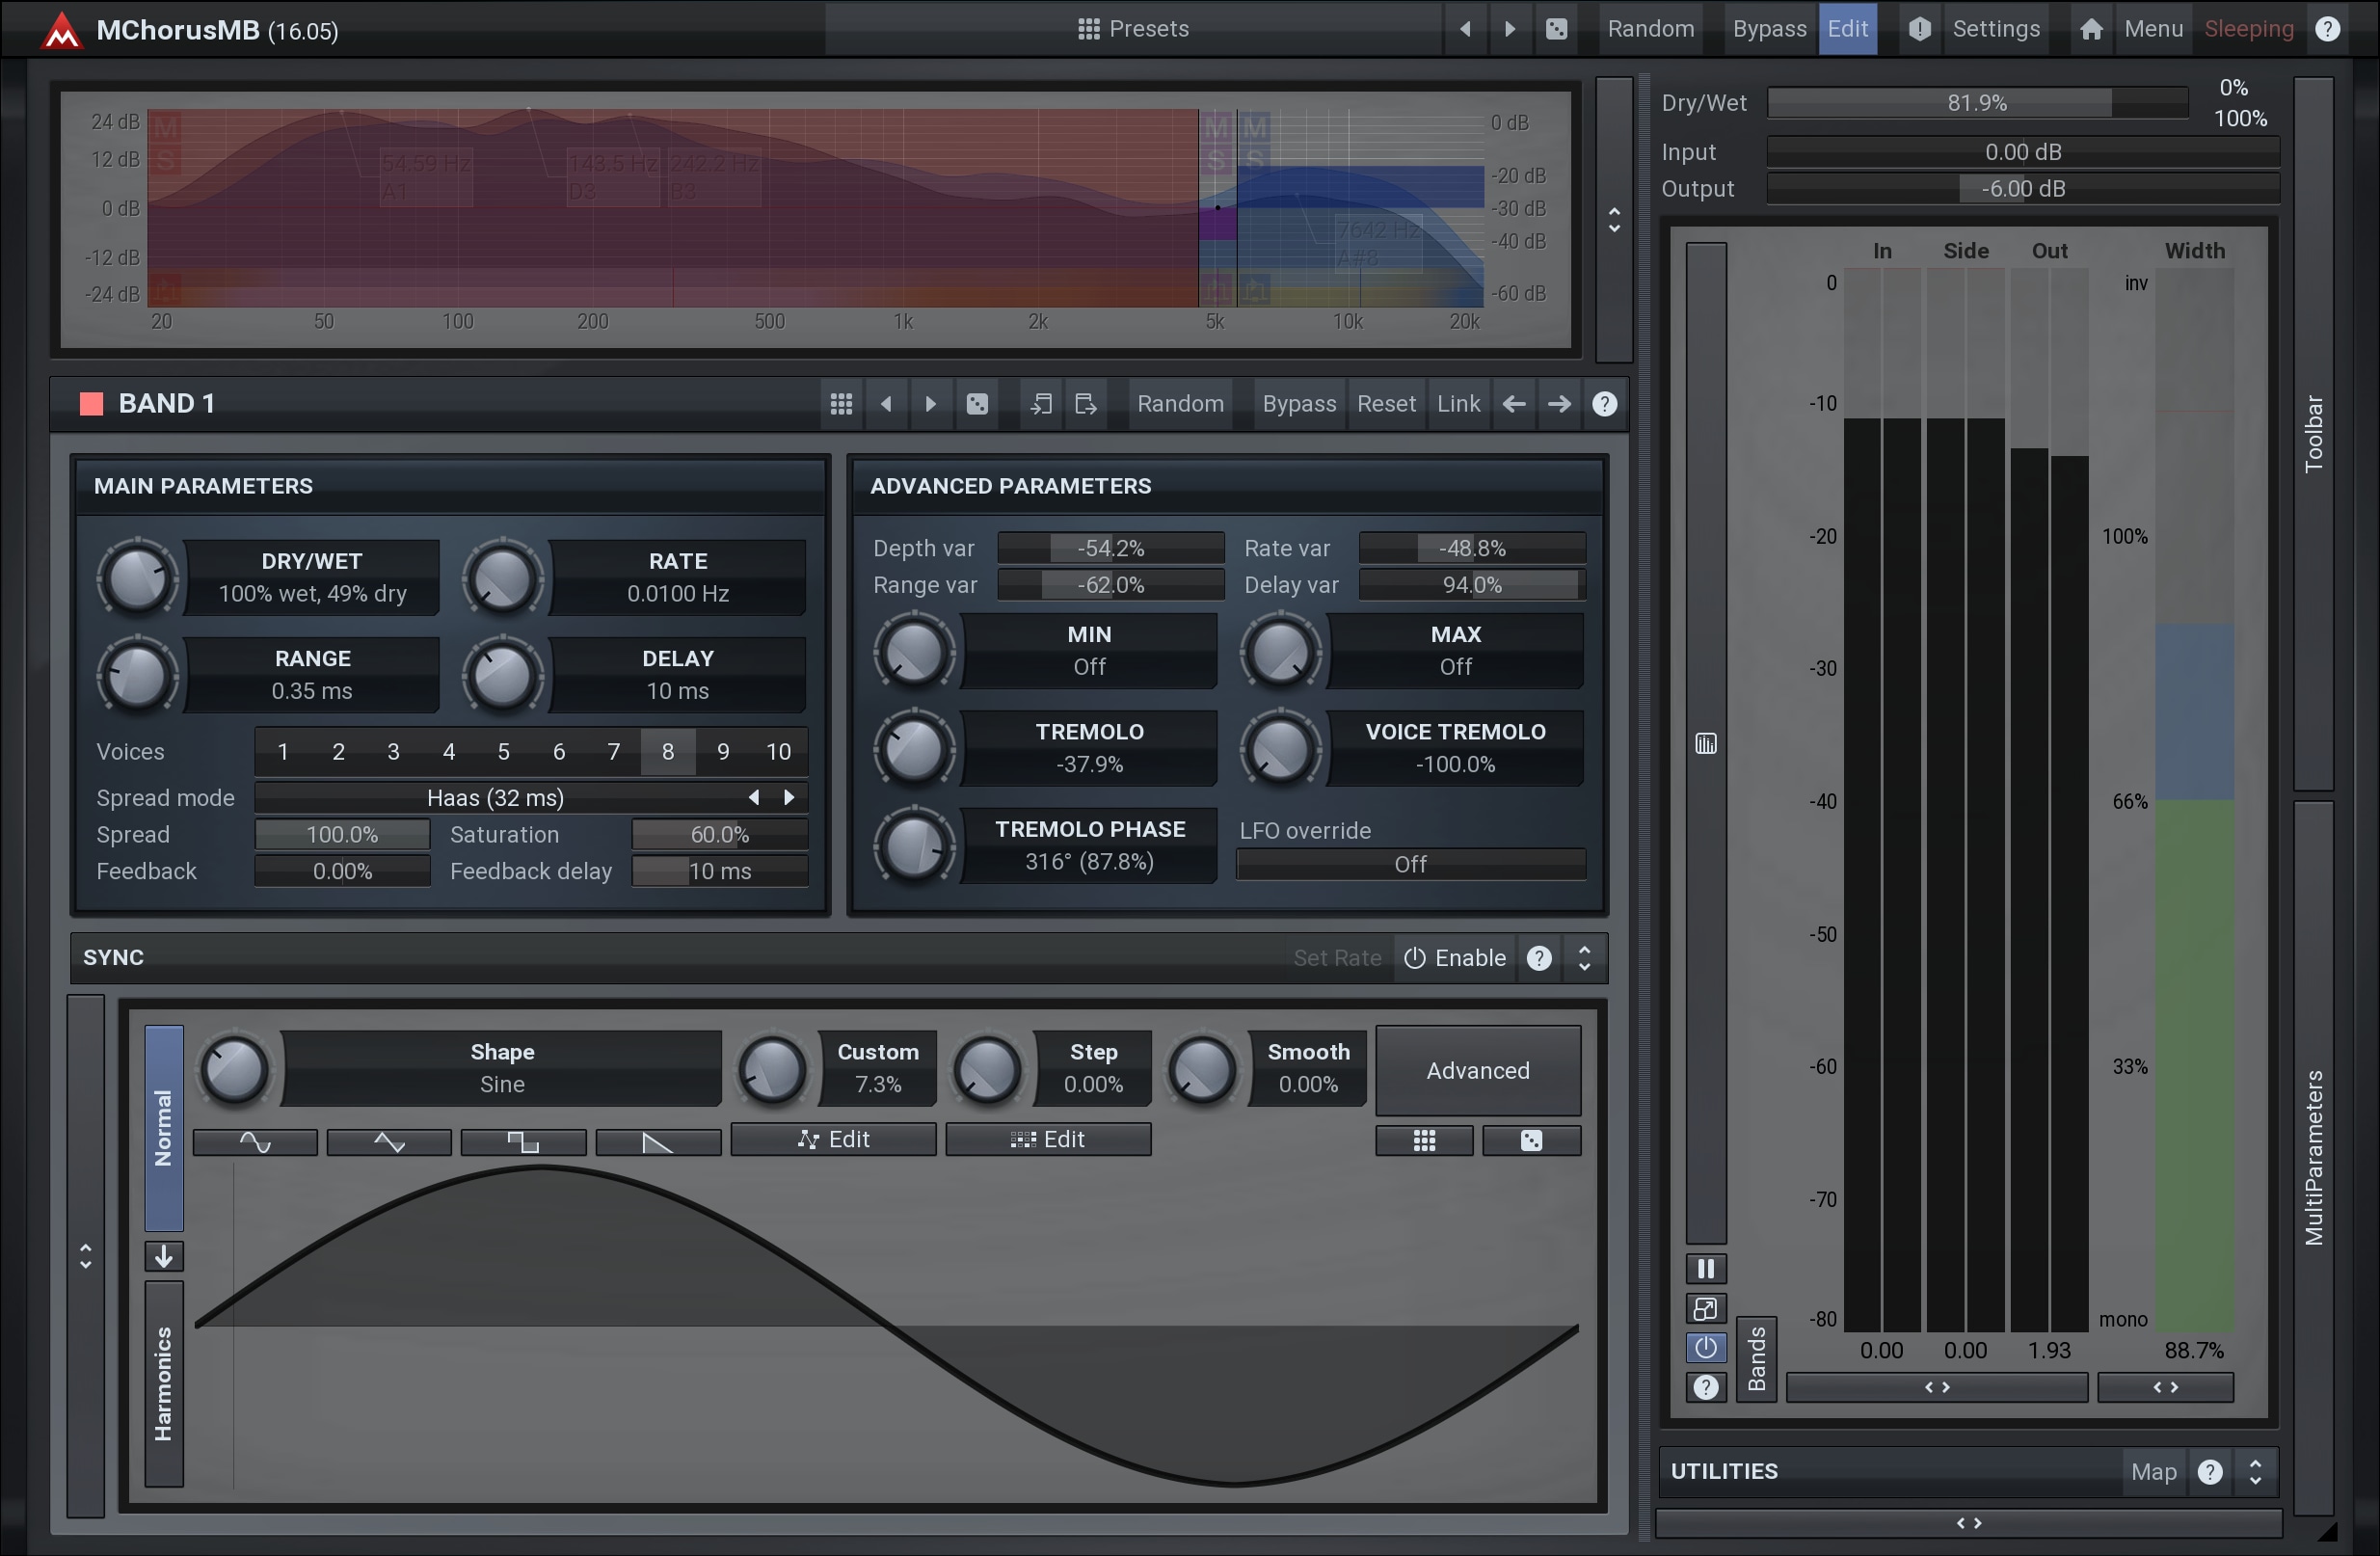This screenshot has height=1556, width=2380.
Task: Switch to the Harmonics tab
Action: pos(164,1384)
